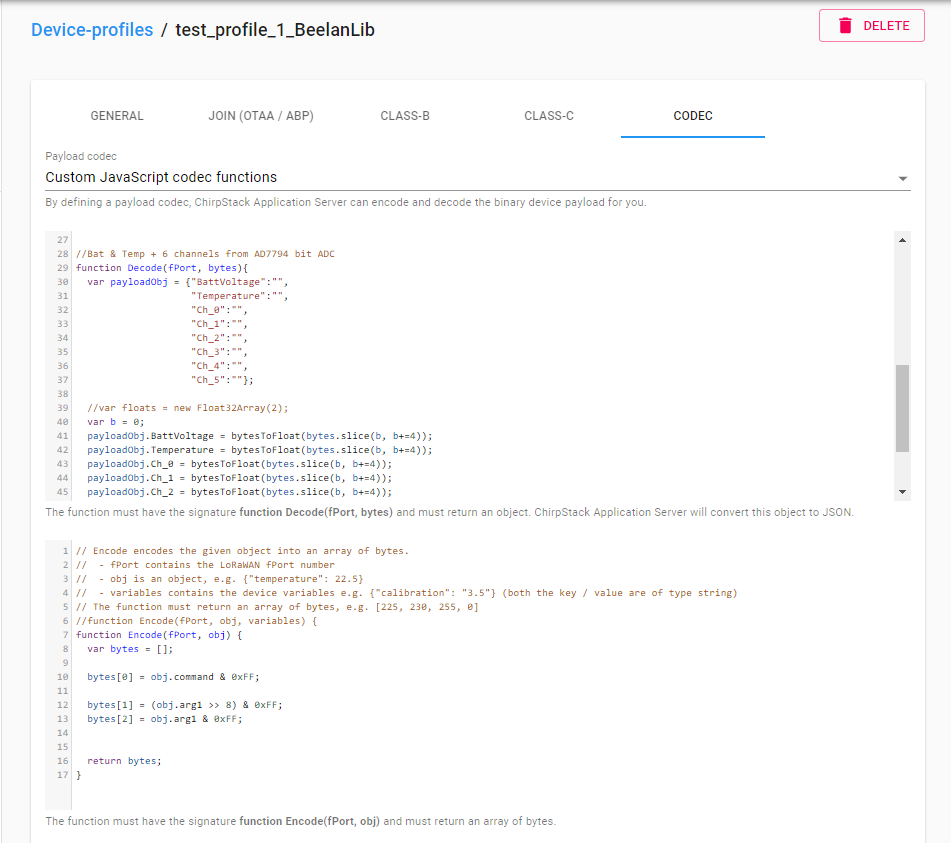Click the '"Ch_3":"",' line

pos(219,352)
